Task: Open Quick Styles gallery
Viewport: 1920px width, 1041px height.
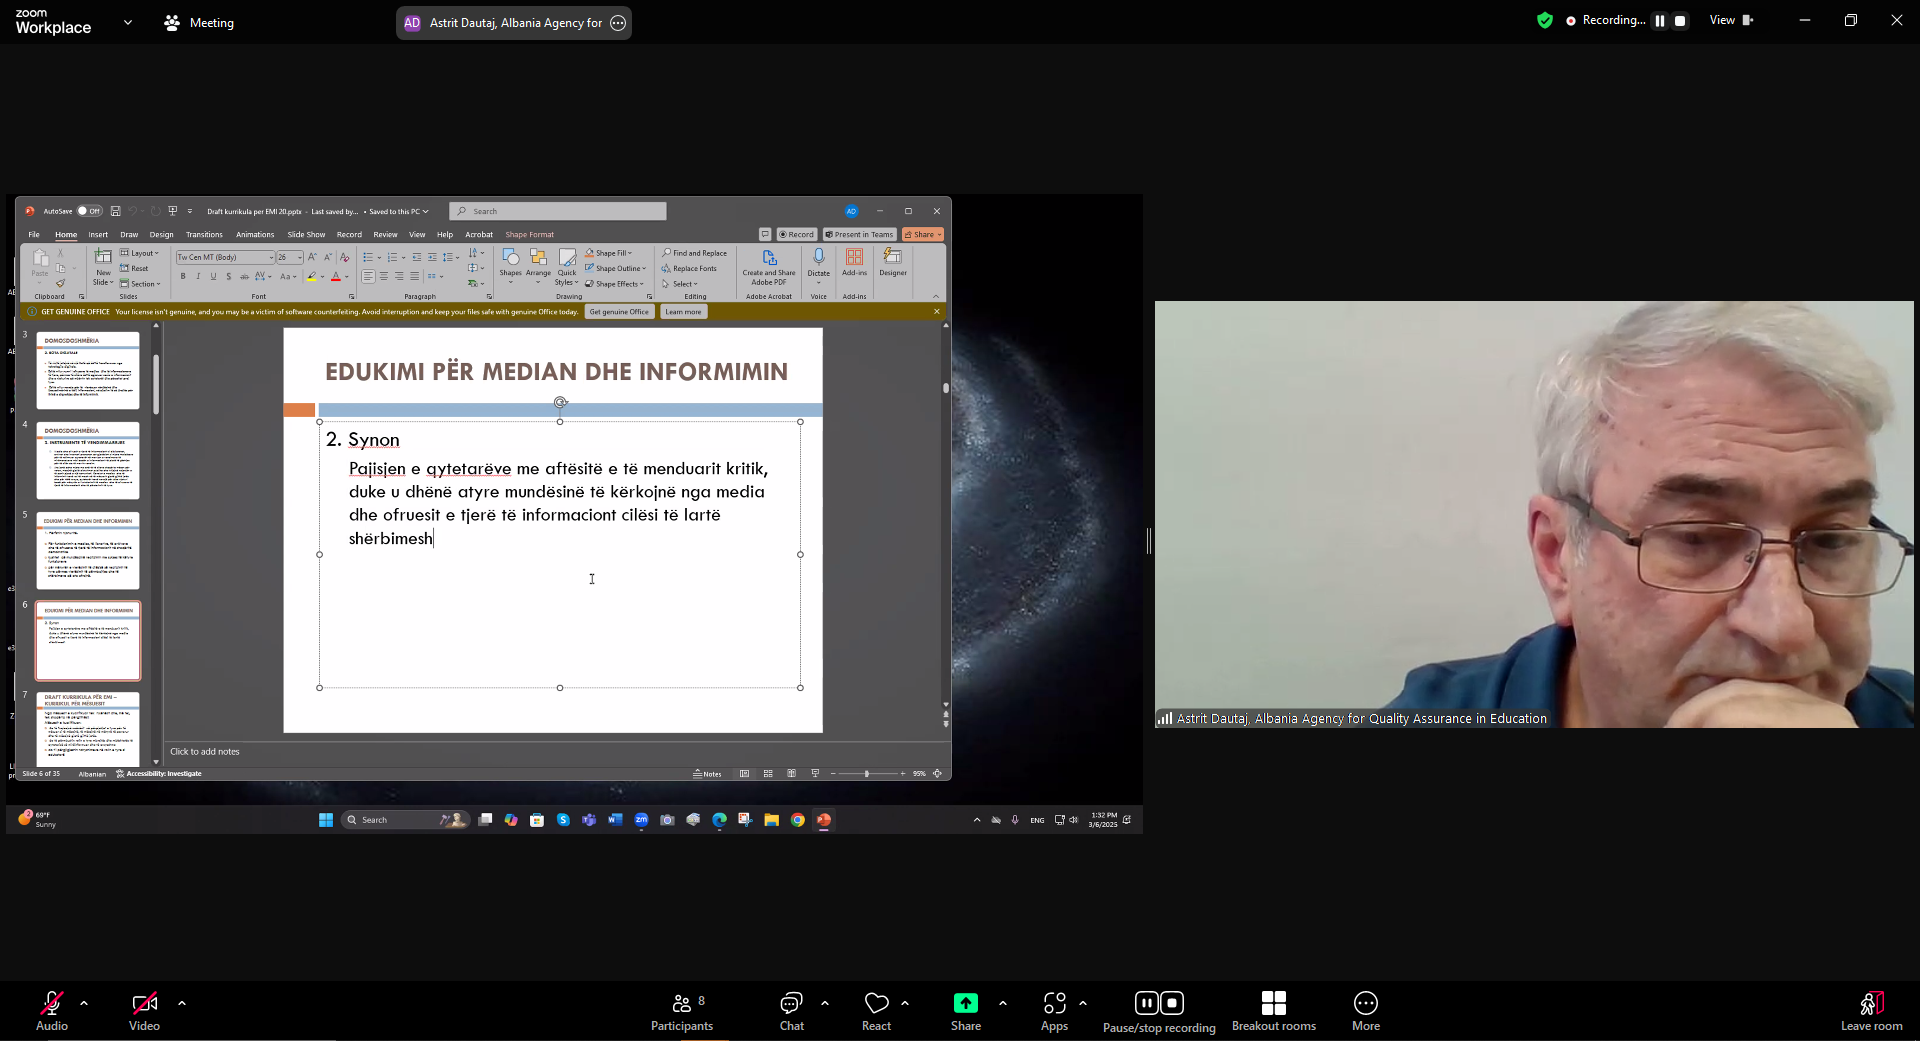Action: (567, 266)
